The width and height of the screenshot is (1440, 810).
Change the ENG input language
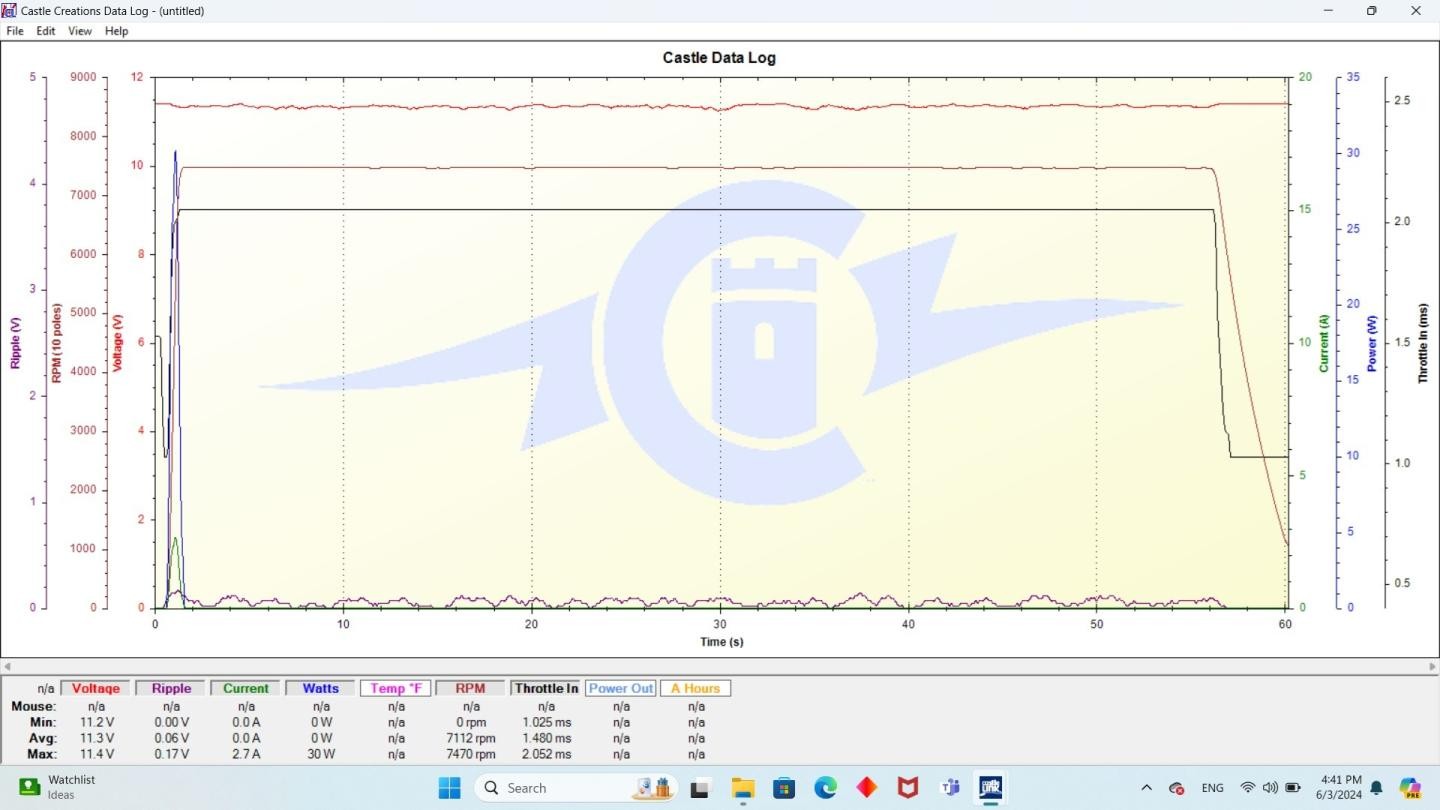(x=1212, y=788)
